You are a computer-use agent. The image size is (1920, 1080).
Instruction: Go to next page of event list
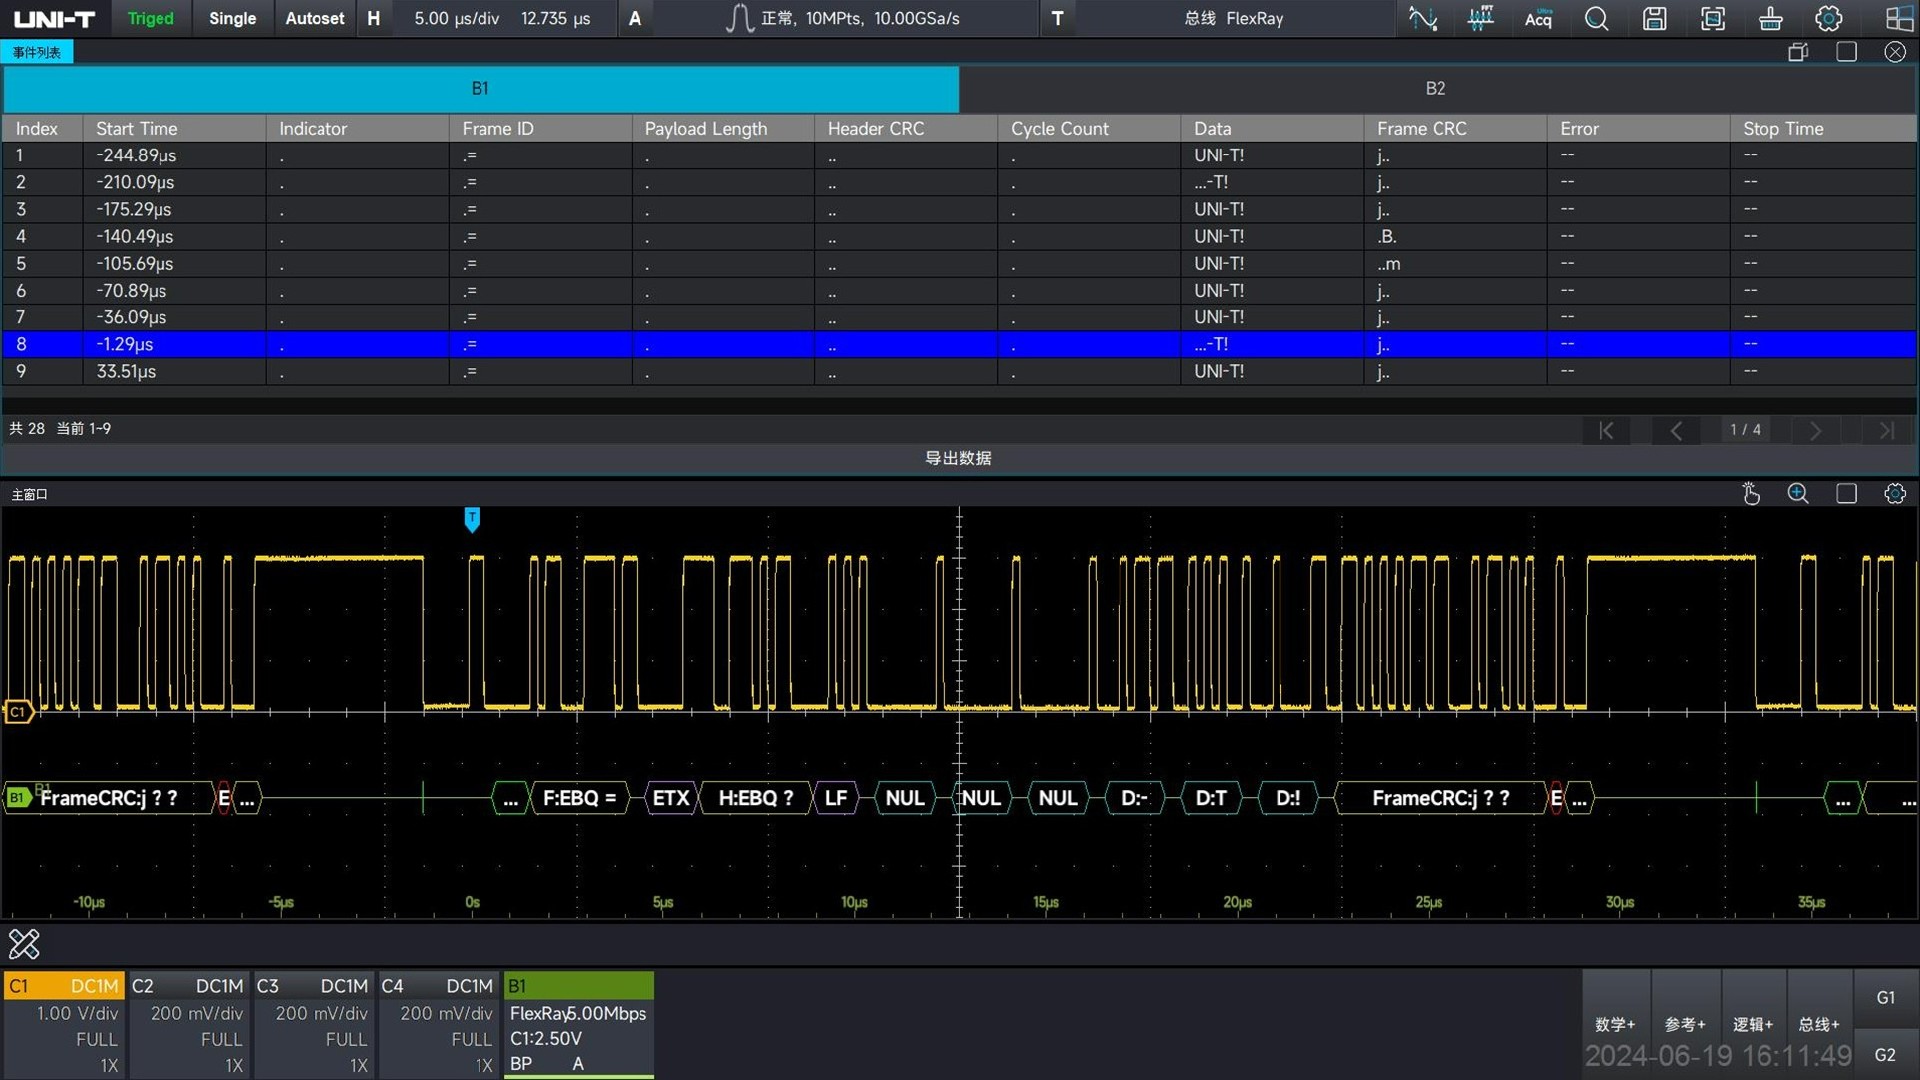click(1815, 430)
